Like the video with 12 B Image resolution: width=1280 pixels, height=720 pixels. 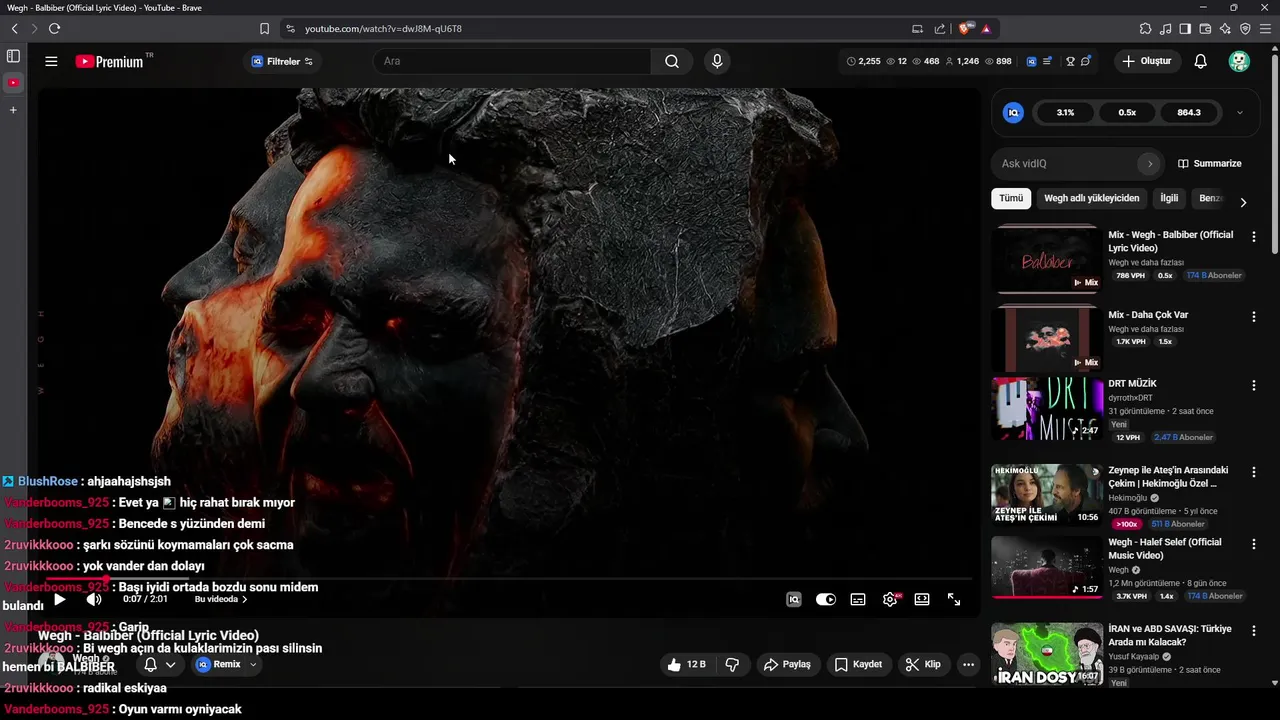point(687,664)
